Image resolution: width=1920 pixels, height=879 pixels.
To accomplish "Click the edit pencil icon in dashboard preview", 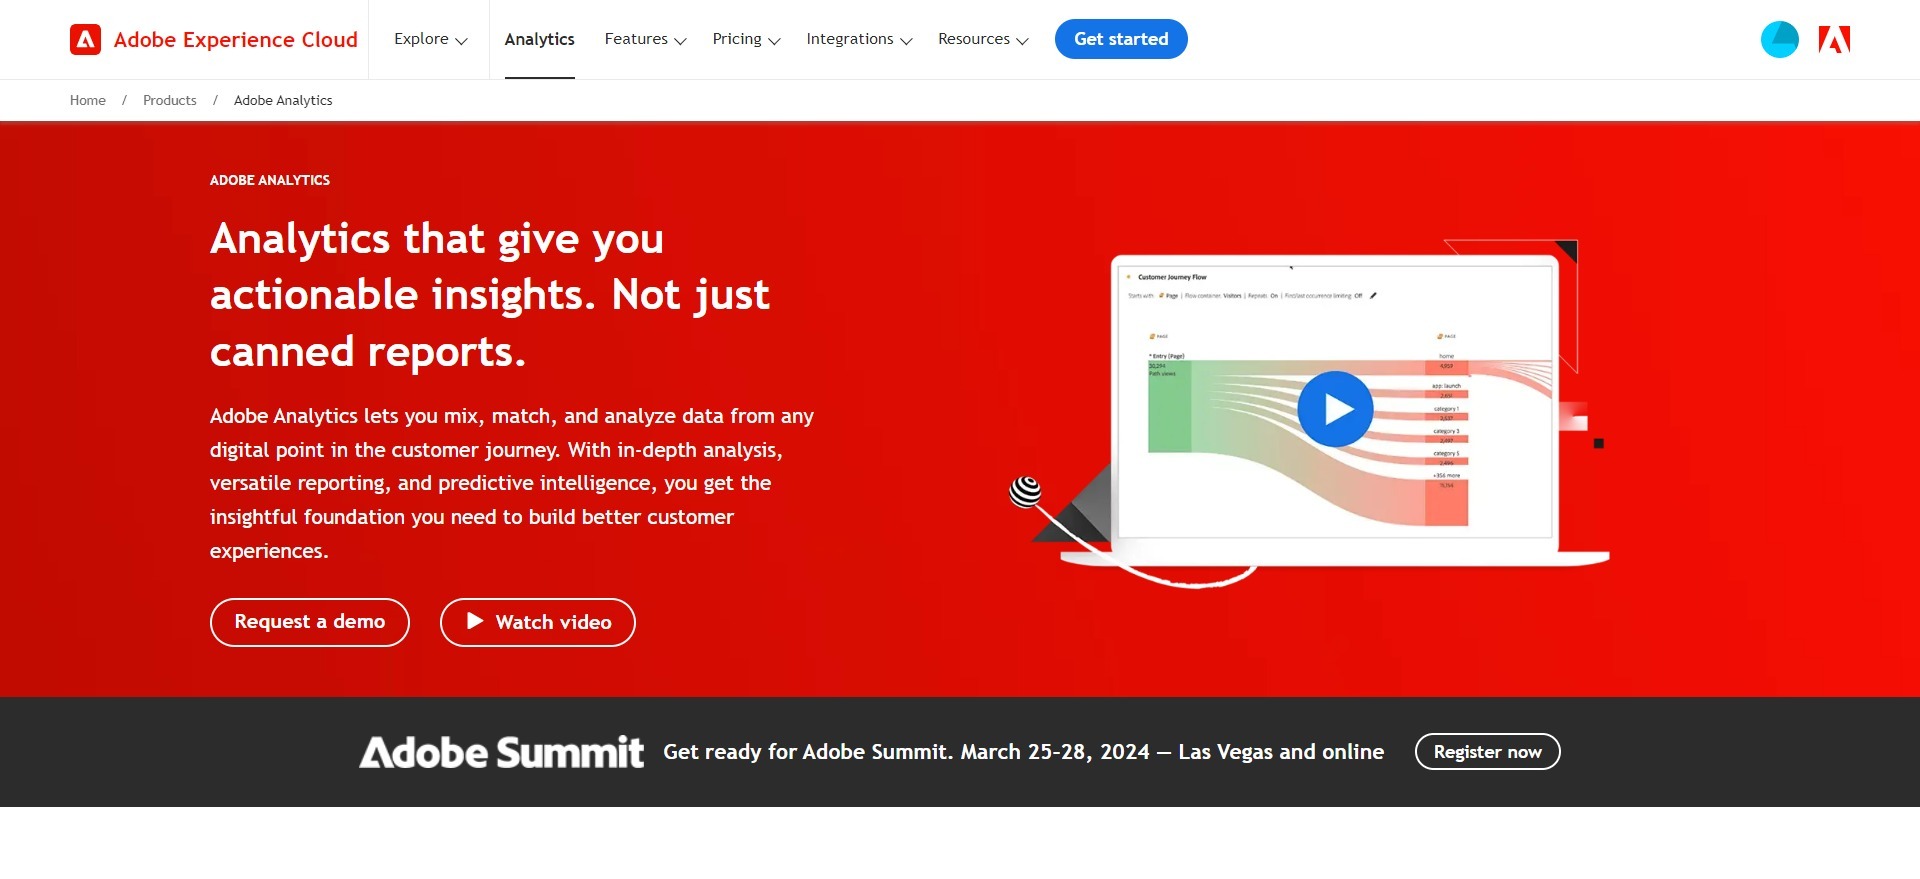I will click(1373, 296).
